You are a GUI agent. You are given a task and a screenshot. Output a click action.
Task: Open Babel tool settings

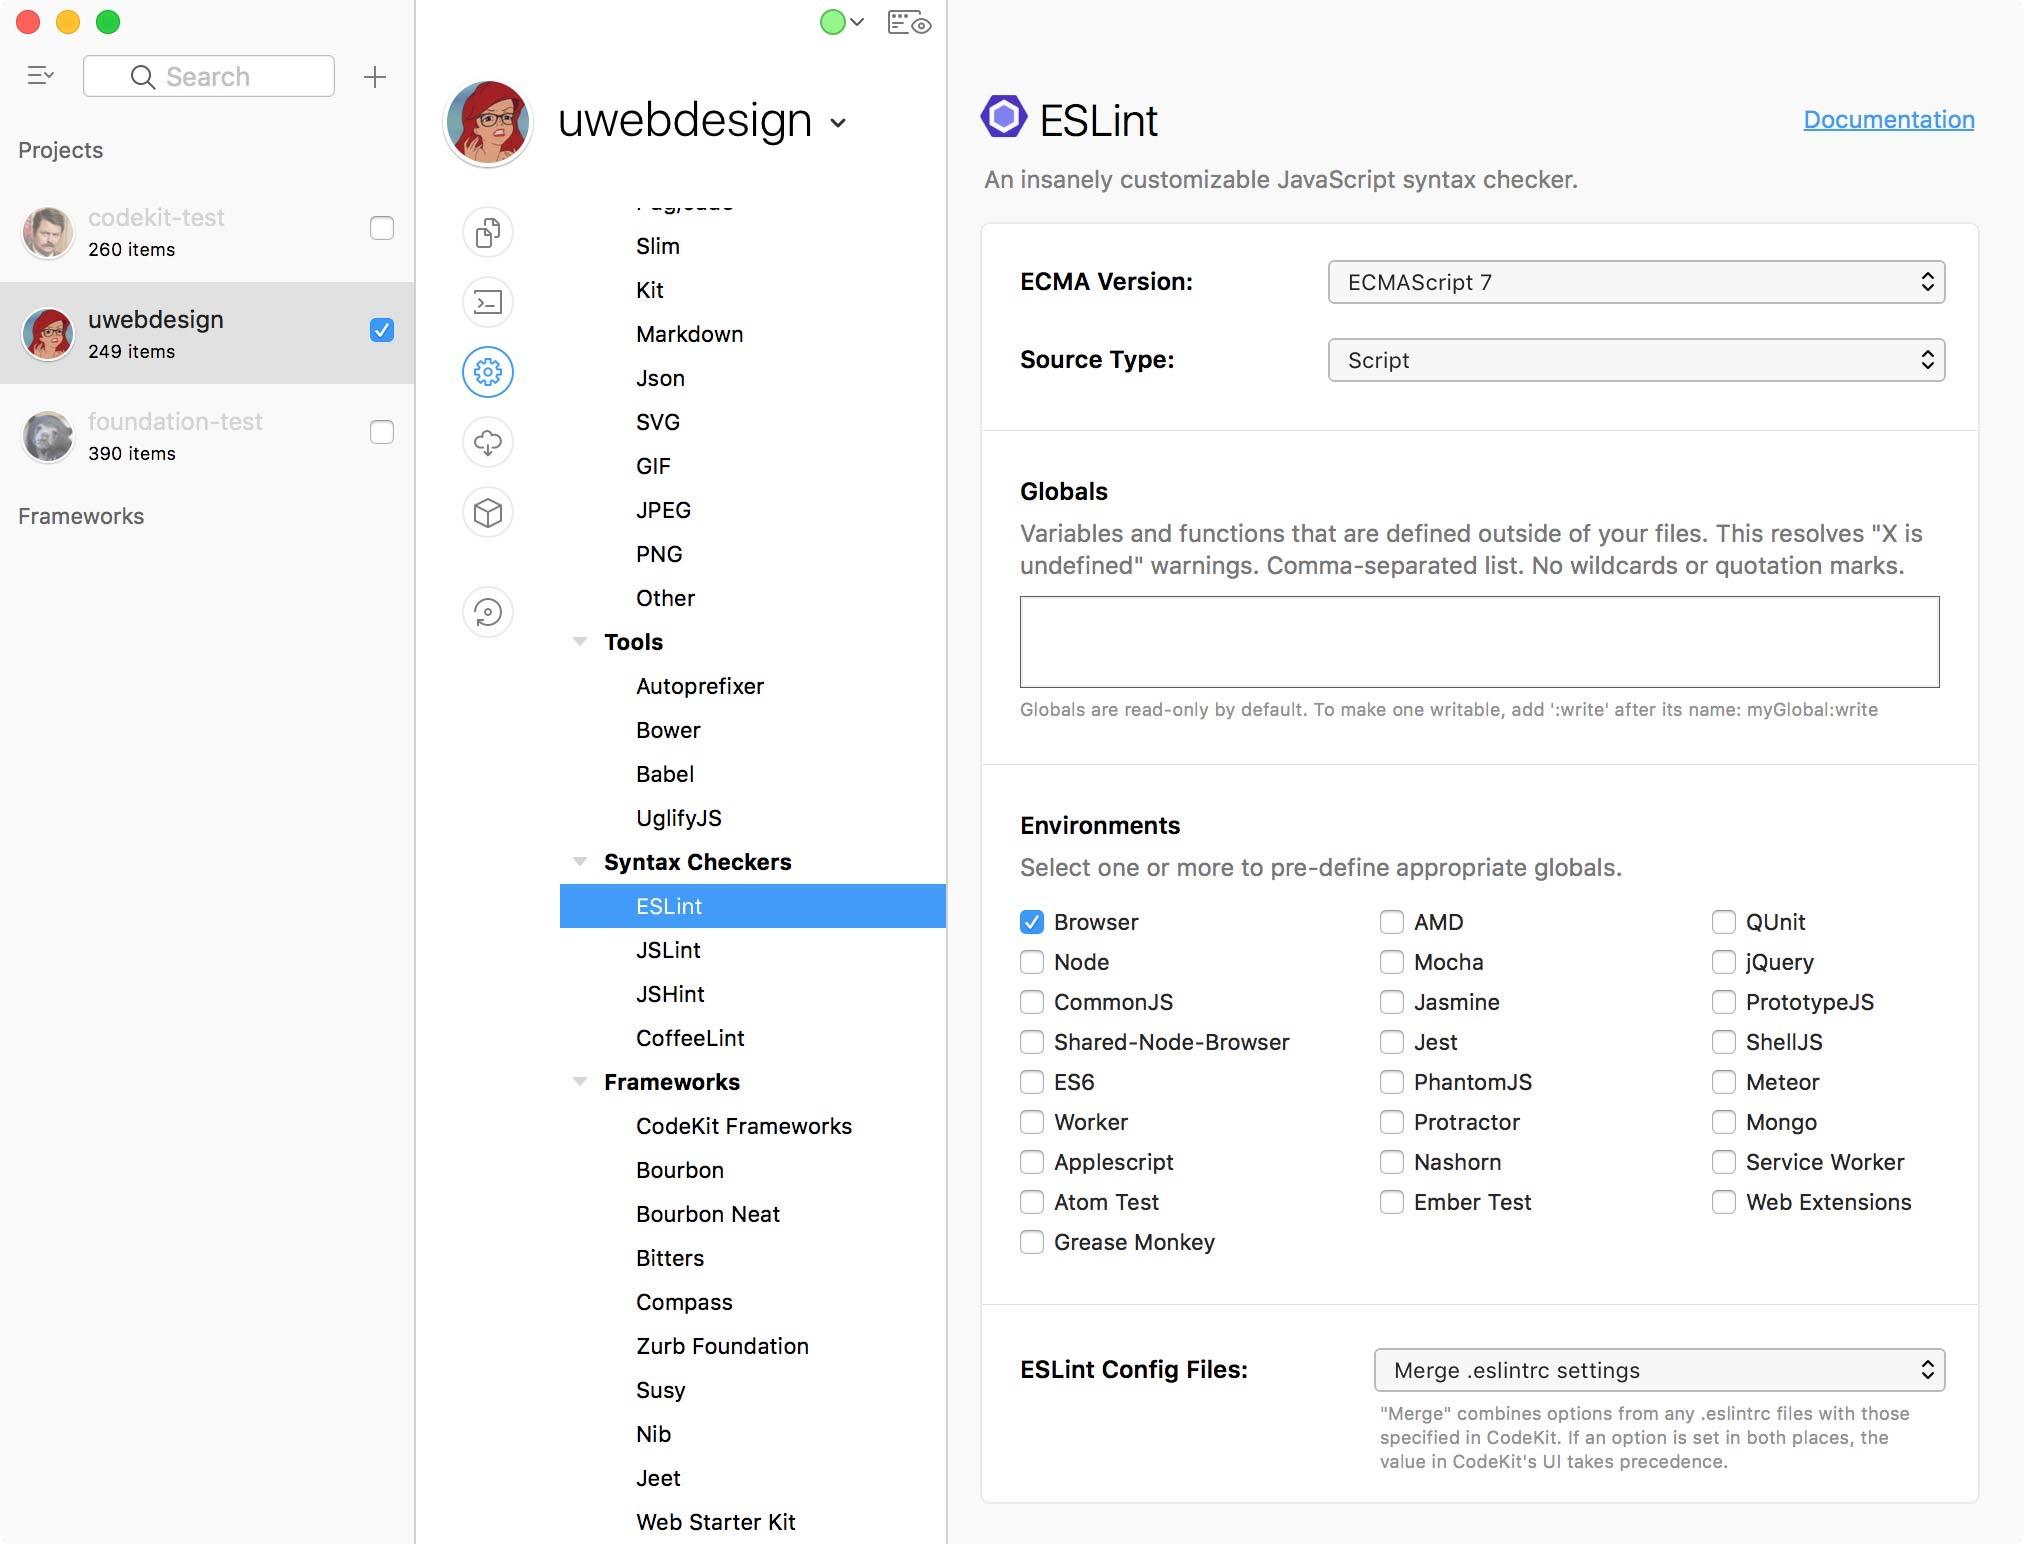(x=665, y=774)
